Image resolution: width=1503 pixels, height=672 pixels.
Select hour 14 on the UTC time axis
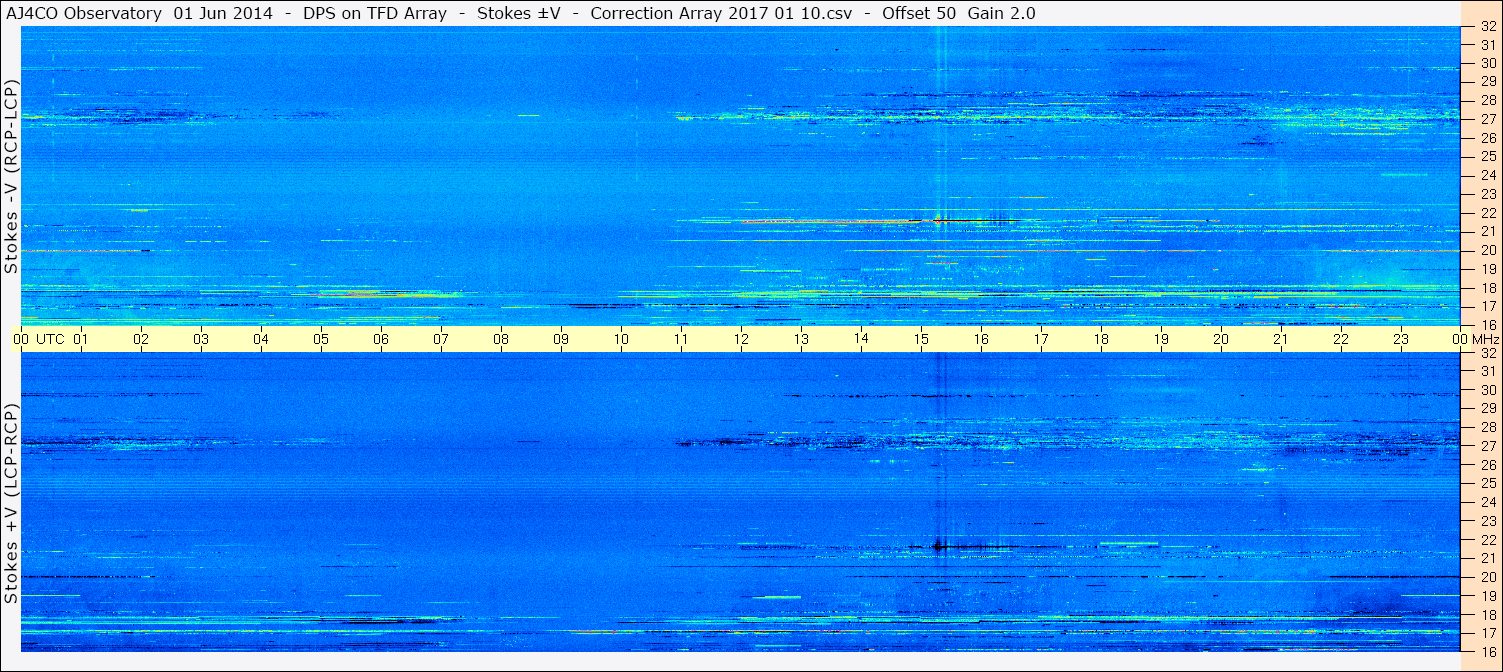click(x=861, y=338)
